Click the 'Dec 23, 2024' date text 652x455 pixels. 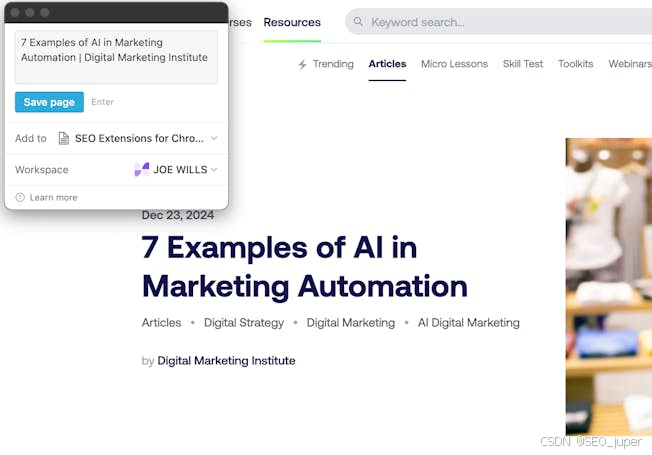[x=178, y=215]
